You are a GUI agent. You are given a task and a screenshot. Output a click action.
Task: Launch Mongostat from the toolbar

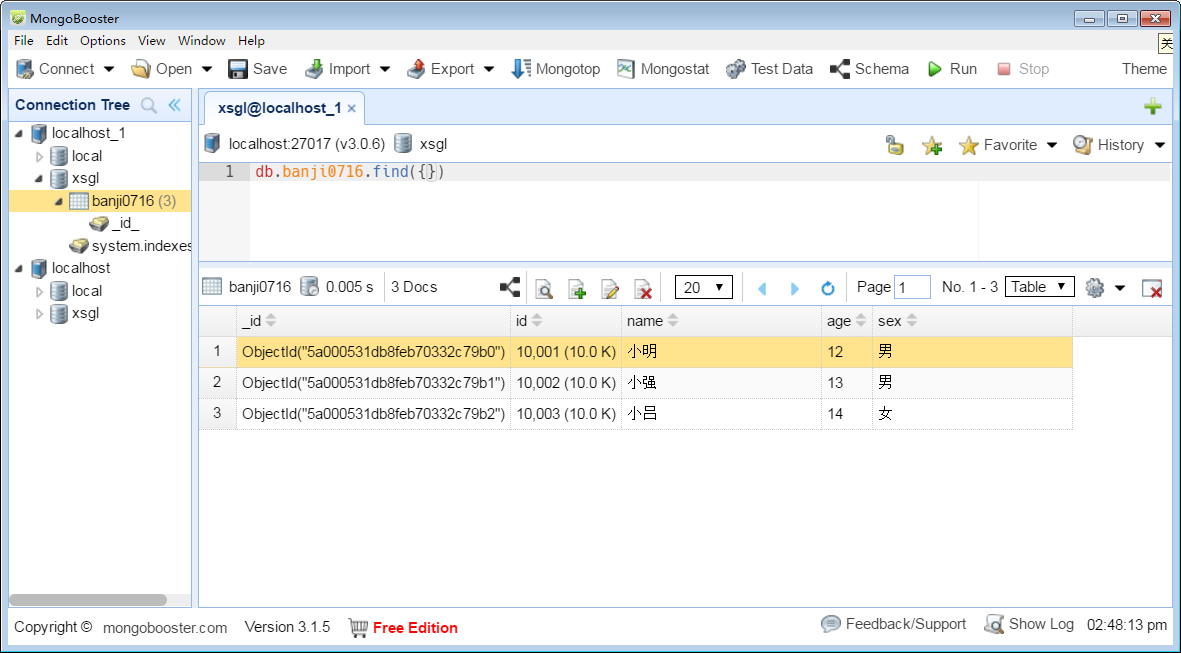tap(663, 69)
